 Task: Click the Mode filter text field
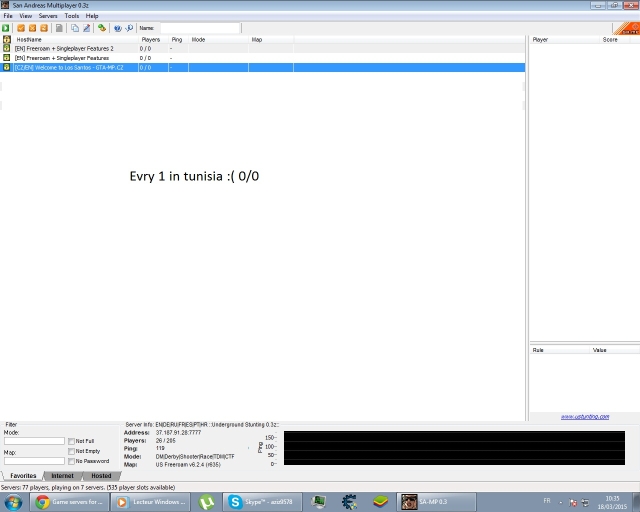[33, 441]
